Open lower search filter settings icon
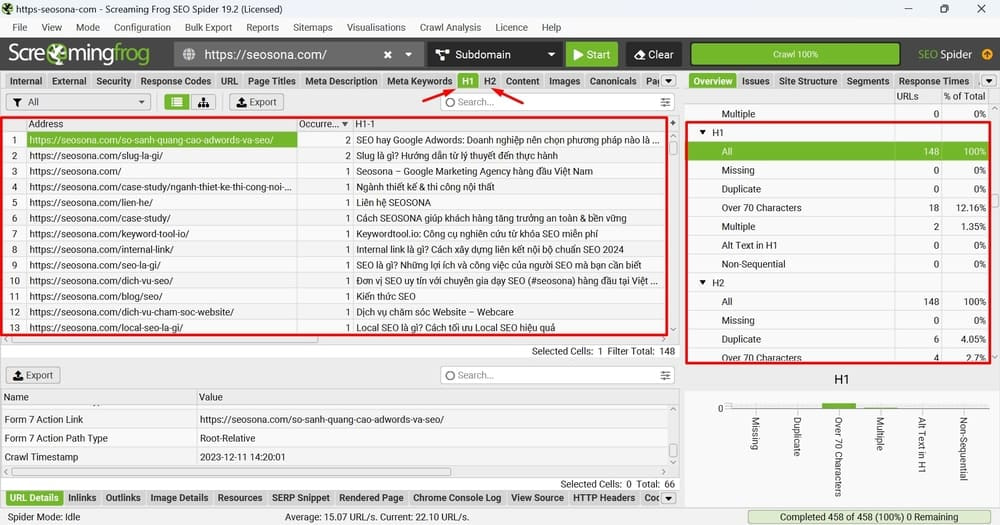Viewport: 1000px width, 525px height. (665, 375)
